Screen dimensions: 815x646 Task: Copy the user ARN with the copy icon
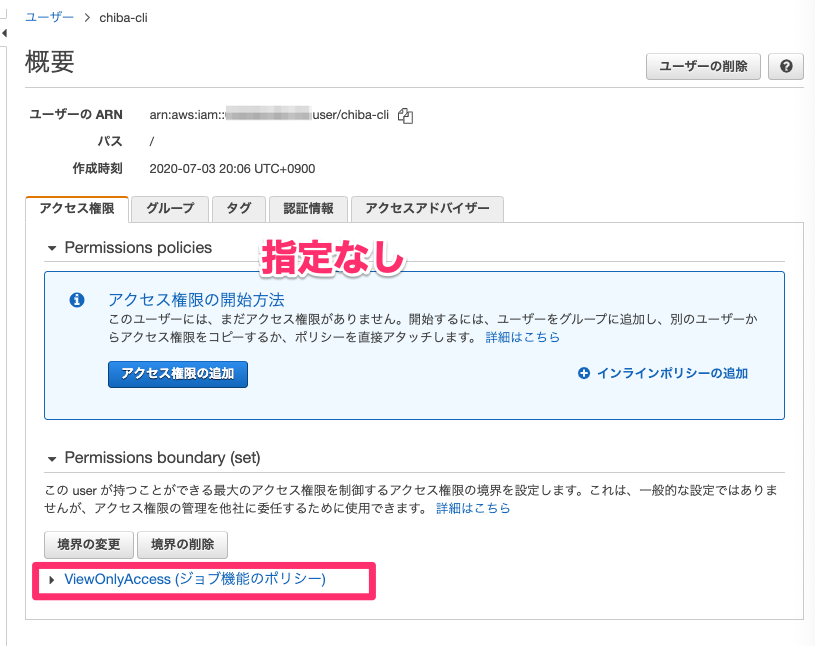click(405, 115)
